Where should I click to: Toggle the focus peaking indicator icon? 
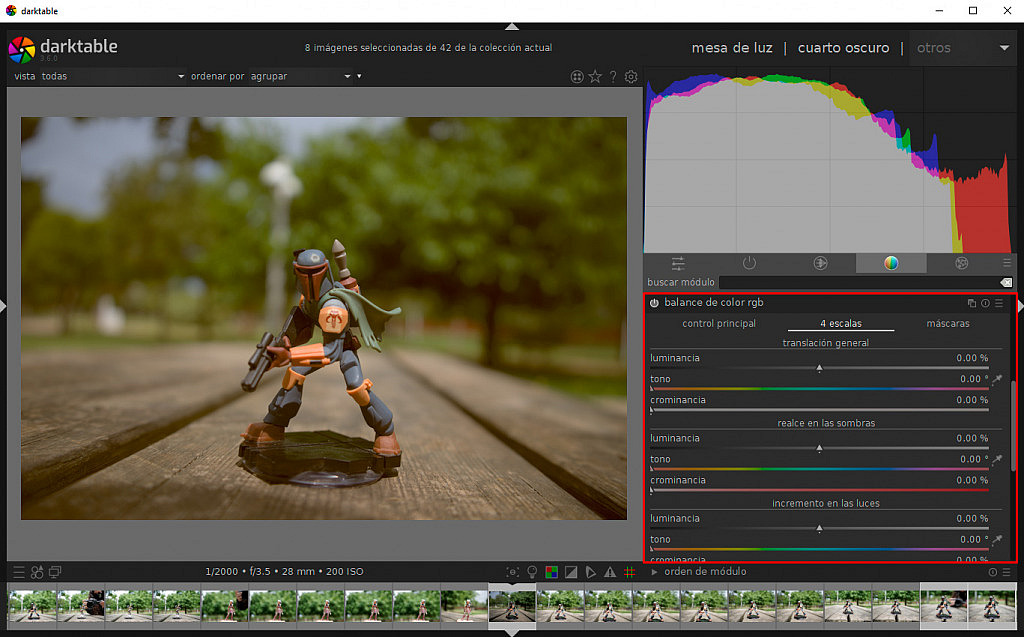pyautogui.click(x=513, y=572)
